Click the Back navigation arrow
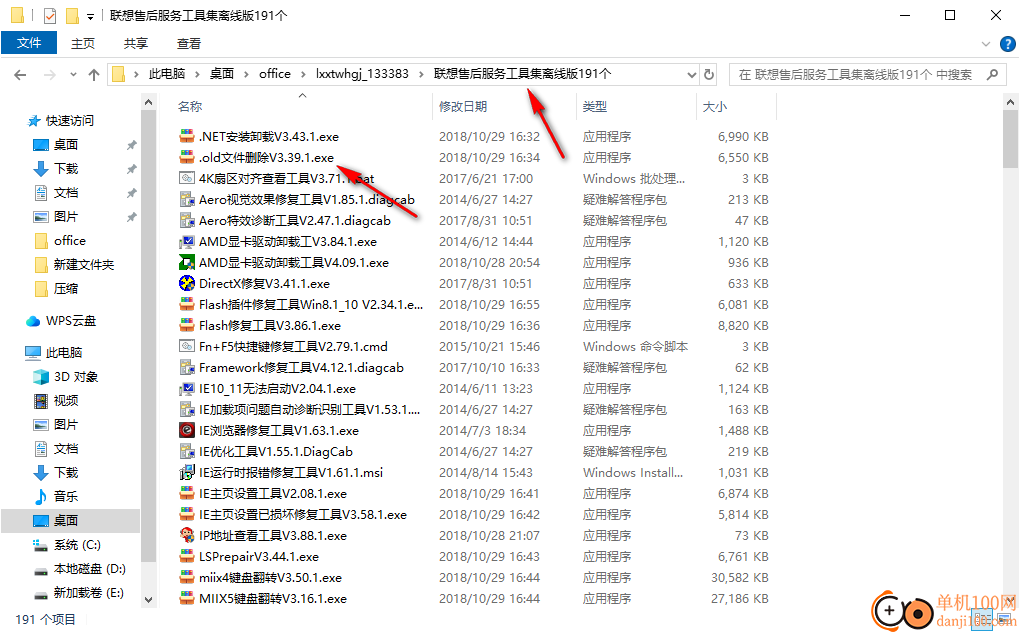Screen dimensions: 1020x632 tap(20, 75)
